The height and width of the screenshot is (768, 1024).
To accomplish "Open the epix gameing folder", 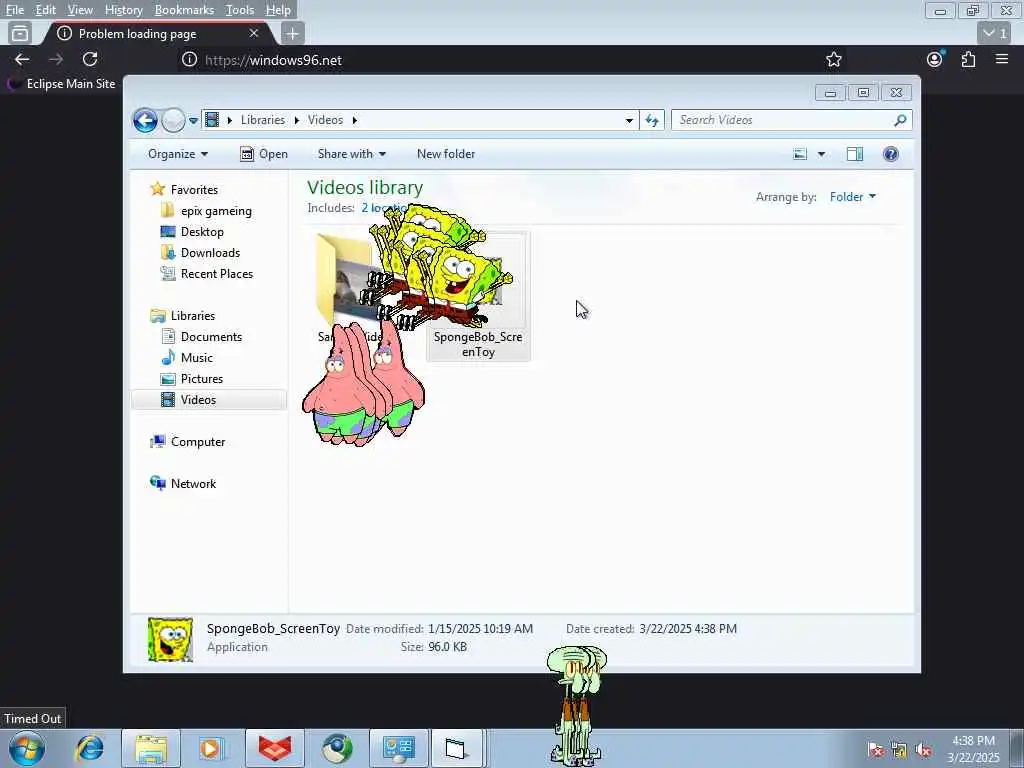I will pyautogui.click(x=216, y=211).
